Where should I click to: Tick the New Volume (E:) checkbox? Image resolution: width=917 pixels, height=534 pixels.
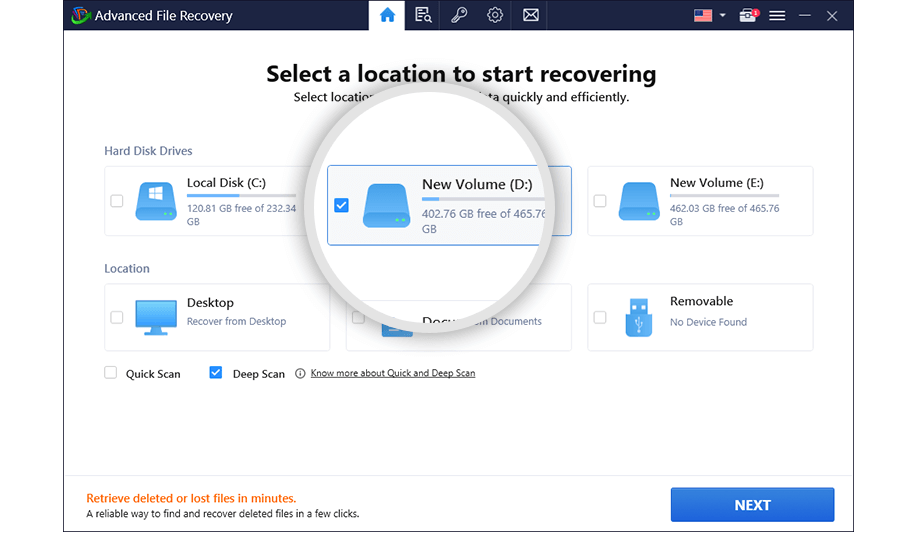click(x=600, y=201)
